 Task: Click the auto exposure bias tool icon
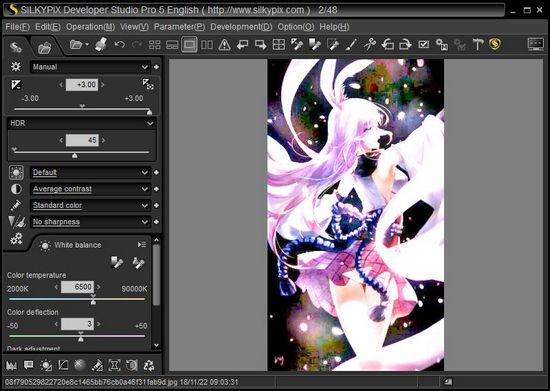tap(148, 84)
